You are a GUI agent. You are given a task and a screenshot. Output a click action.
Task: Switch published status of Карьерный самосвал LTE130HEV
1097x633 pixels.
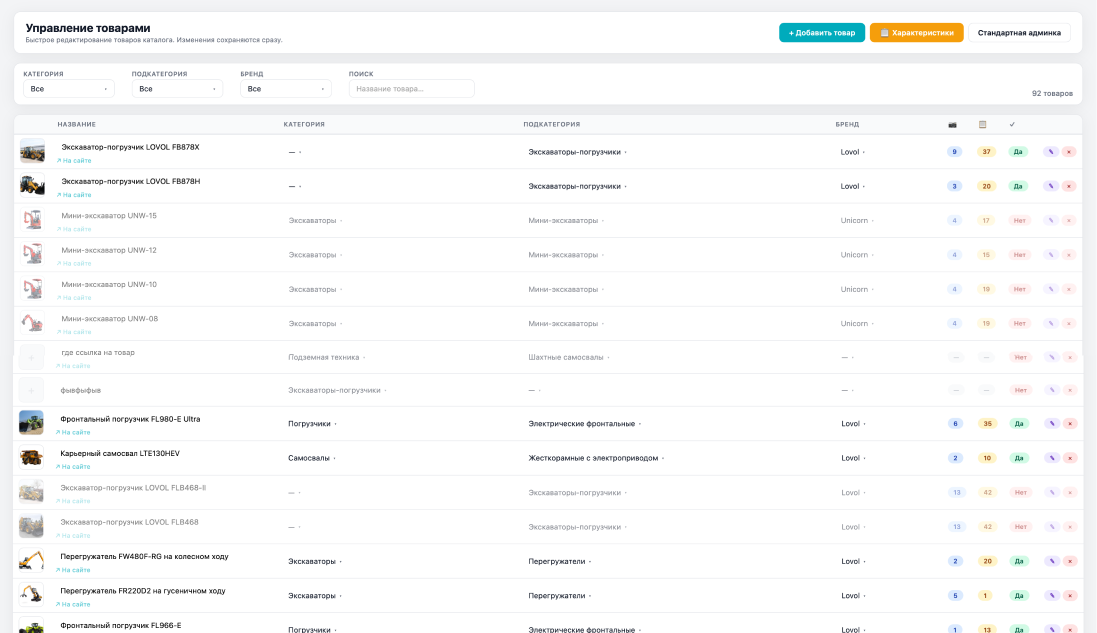tap(1019, 458)
